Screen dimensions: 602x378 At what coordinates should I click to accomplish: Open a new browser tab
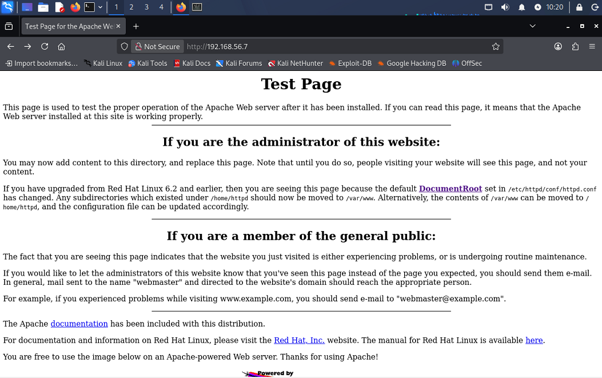(x=136, y=26)
